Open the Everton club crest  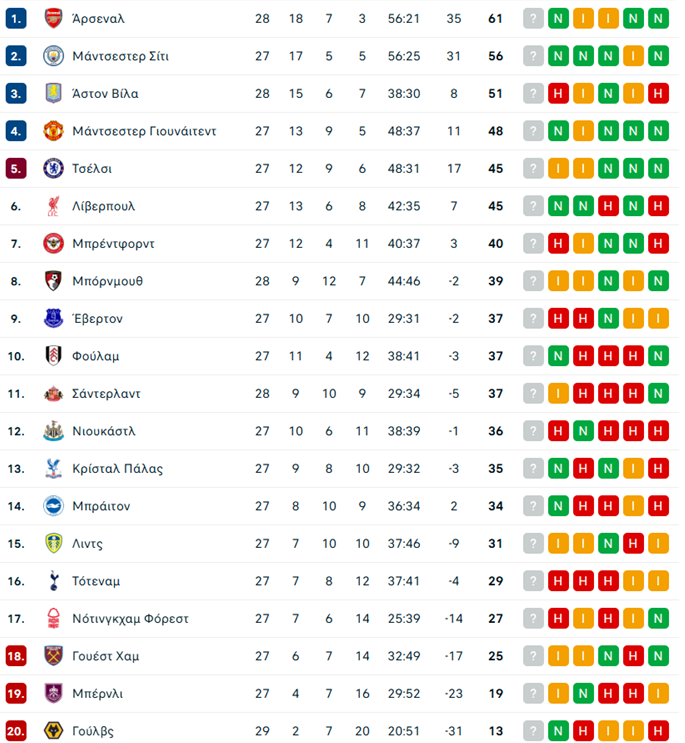coord(53,318)
